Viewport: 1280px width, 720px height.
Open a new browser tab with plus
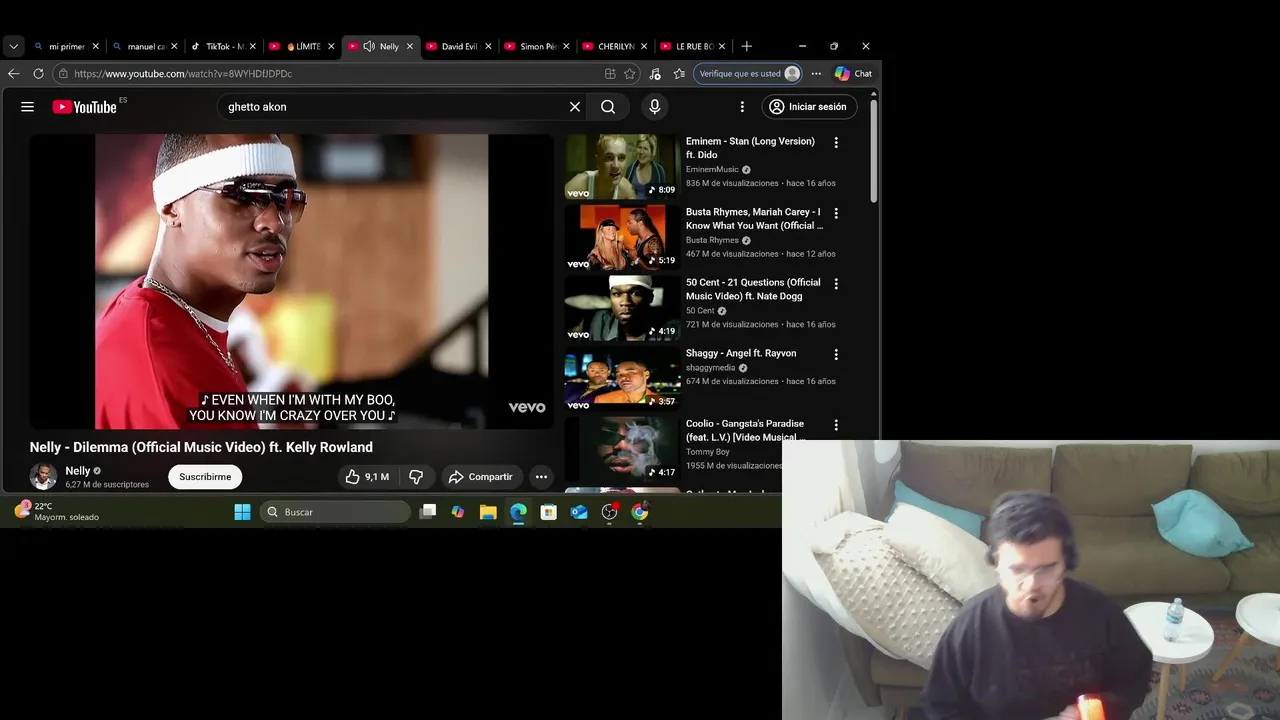tap(746, 46)
